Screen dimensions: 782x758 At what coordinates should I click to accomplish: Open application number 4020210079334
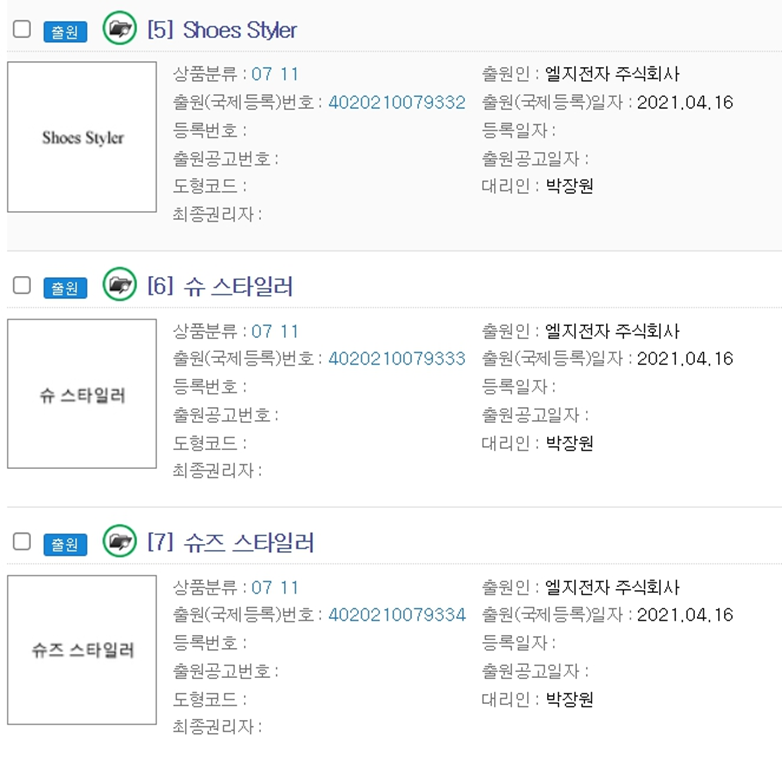(x=397, y=615)
